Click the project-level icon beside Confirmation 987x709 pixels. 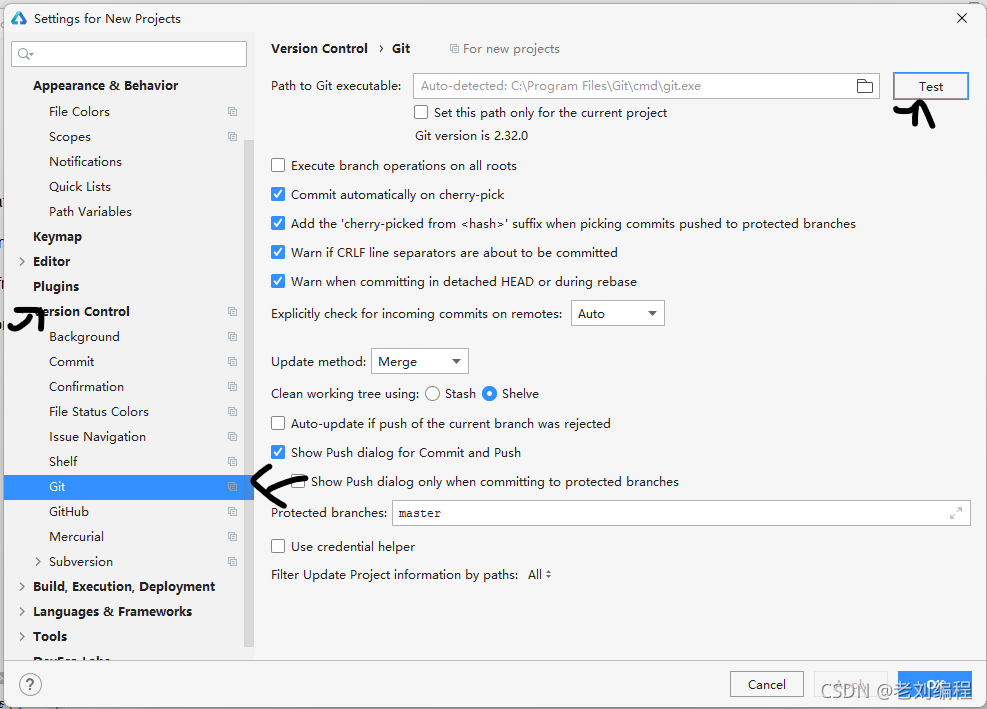[x=232, y=387]
